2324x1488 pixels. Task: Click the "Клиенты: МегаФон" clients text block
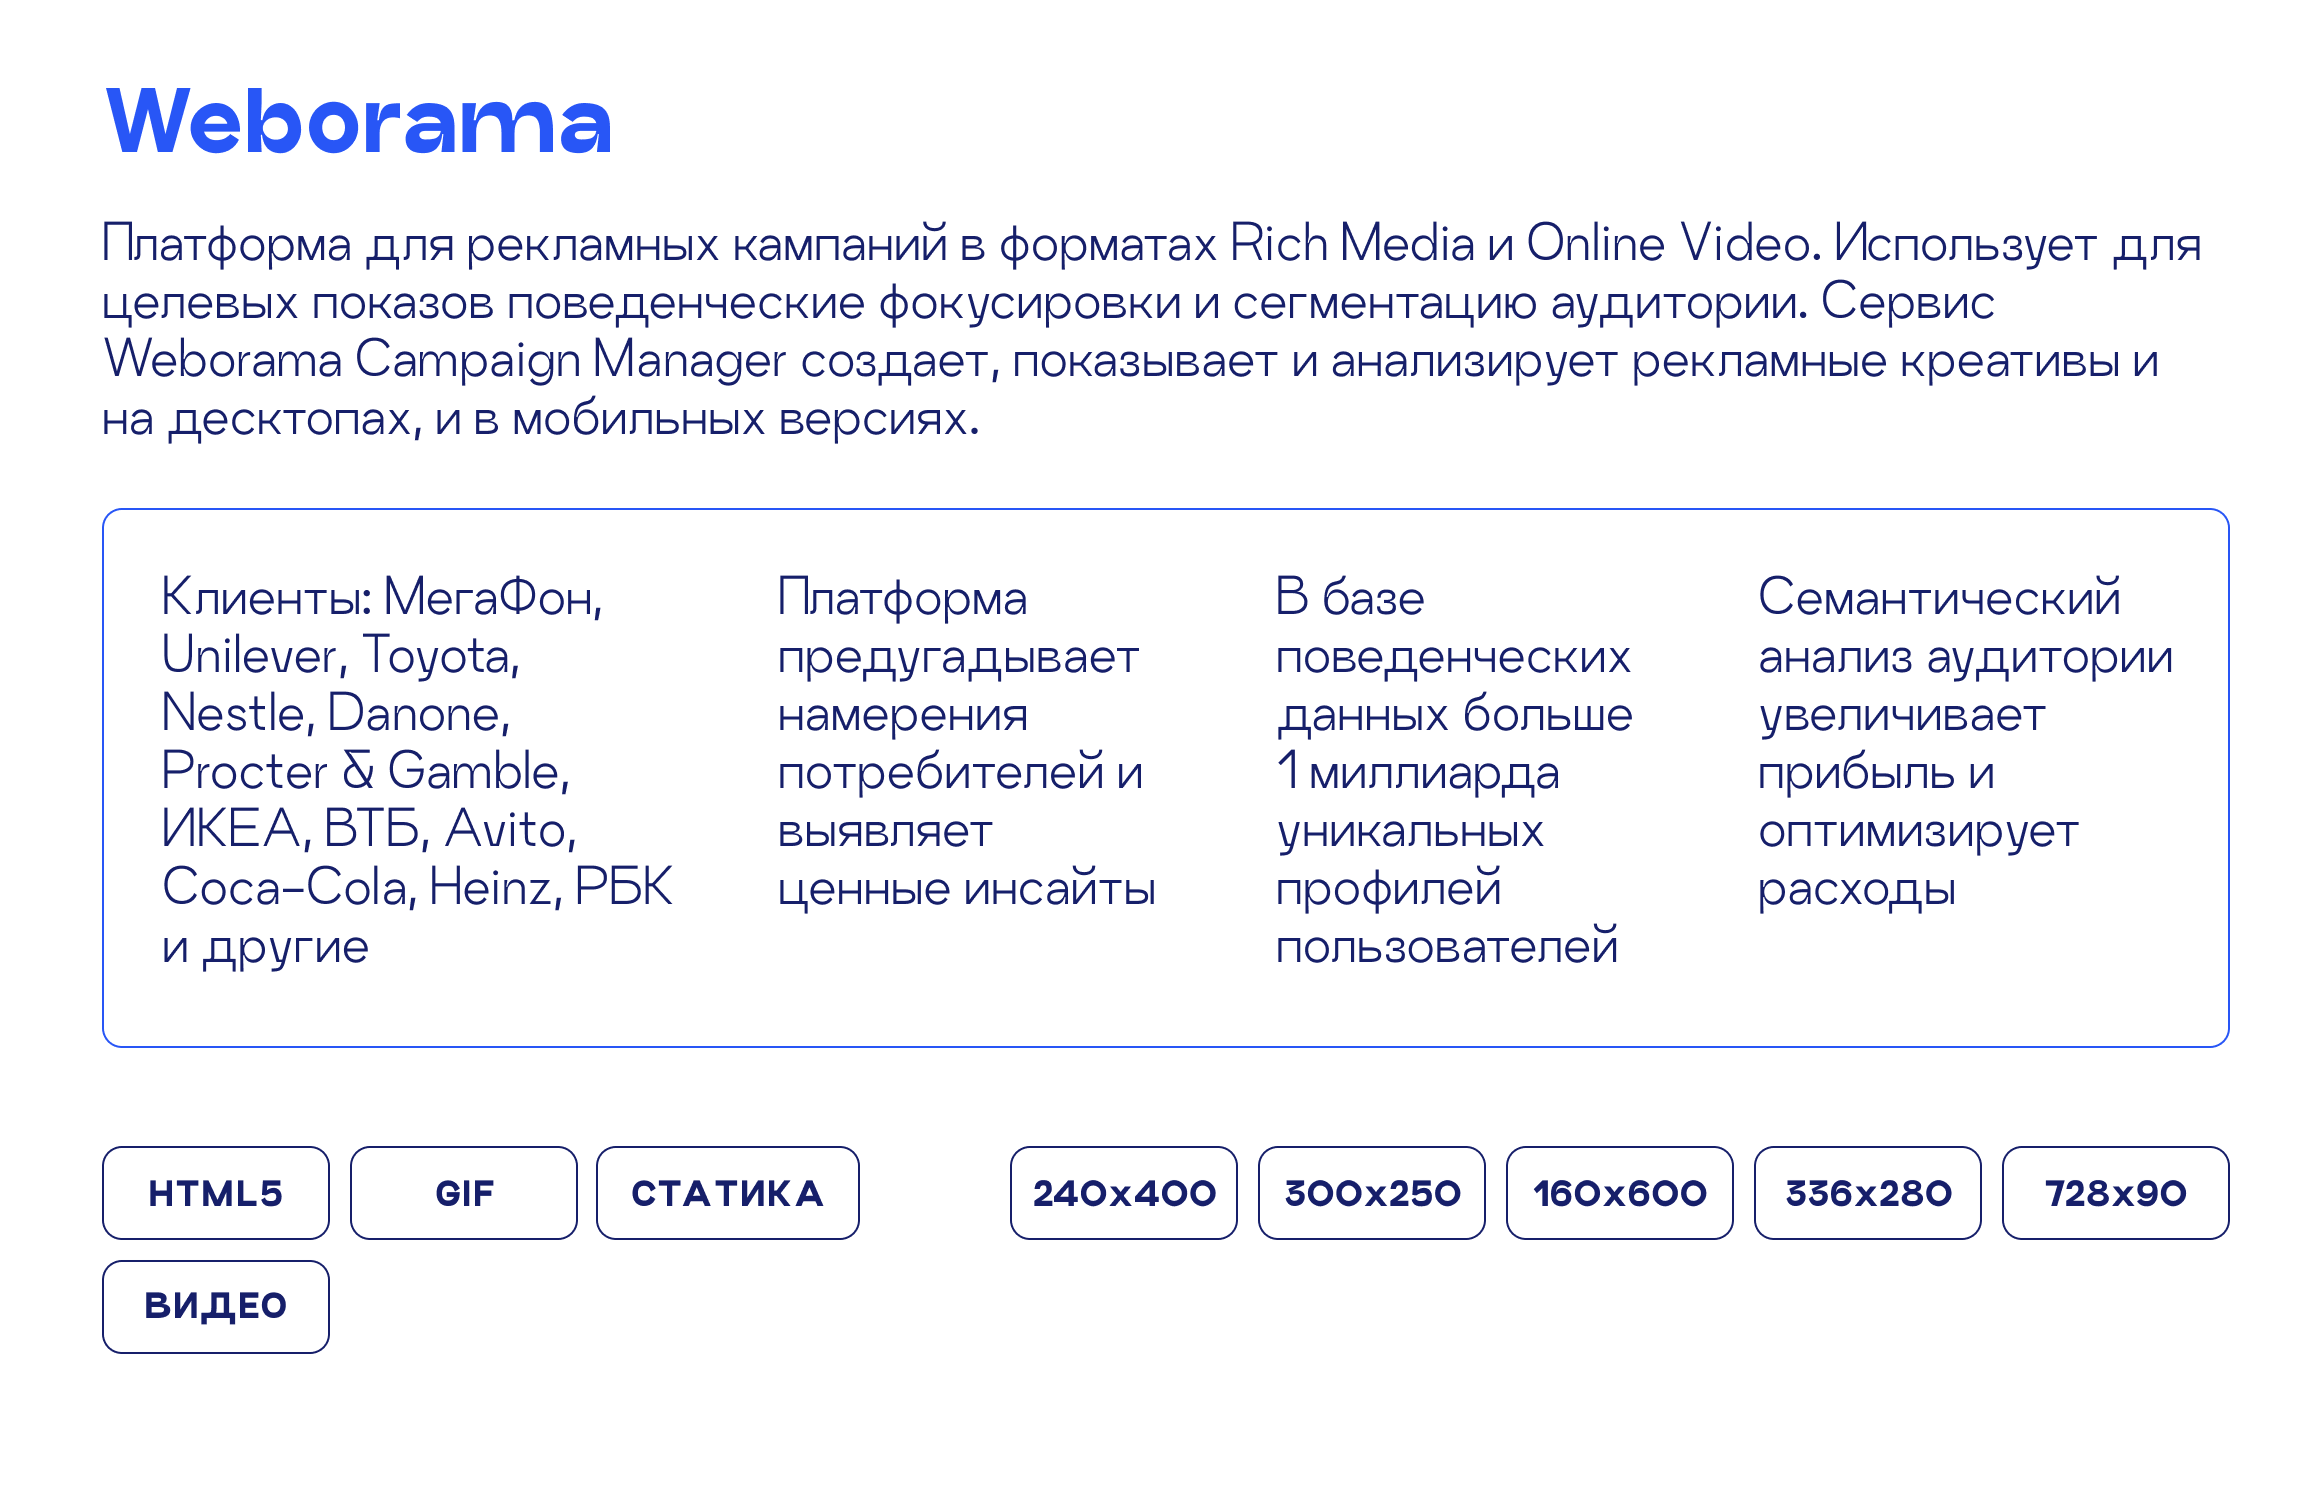tap(415, 771)
